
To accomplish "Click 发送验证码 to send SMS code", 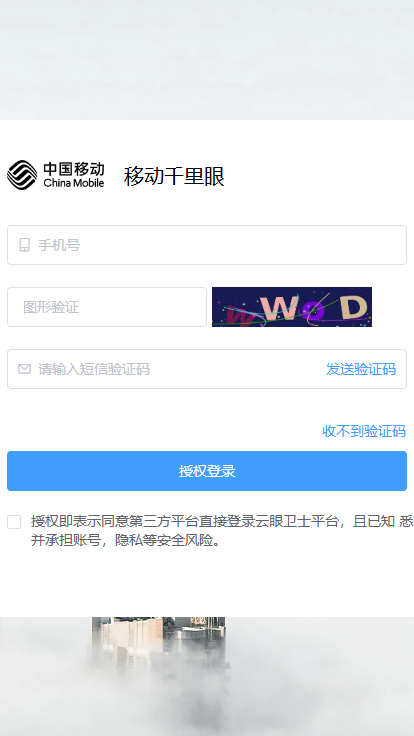I will pos(361,369).
